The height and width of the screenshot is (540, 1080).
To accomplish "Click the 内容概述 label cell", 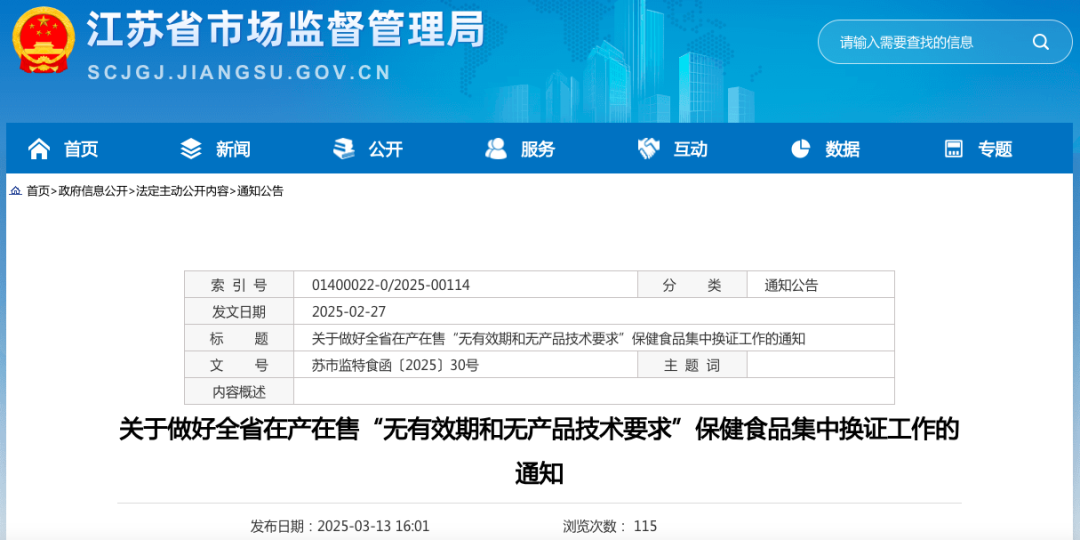I will [239, 393].
